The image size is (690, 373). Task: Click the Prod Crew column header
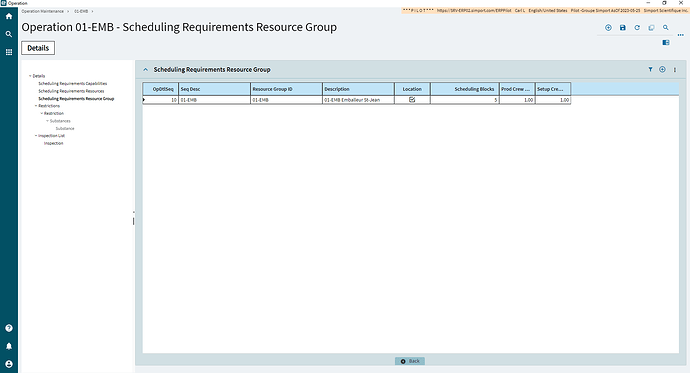[x=517, y=89]
